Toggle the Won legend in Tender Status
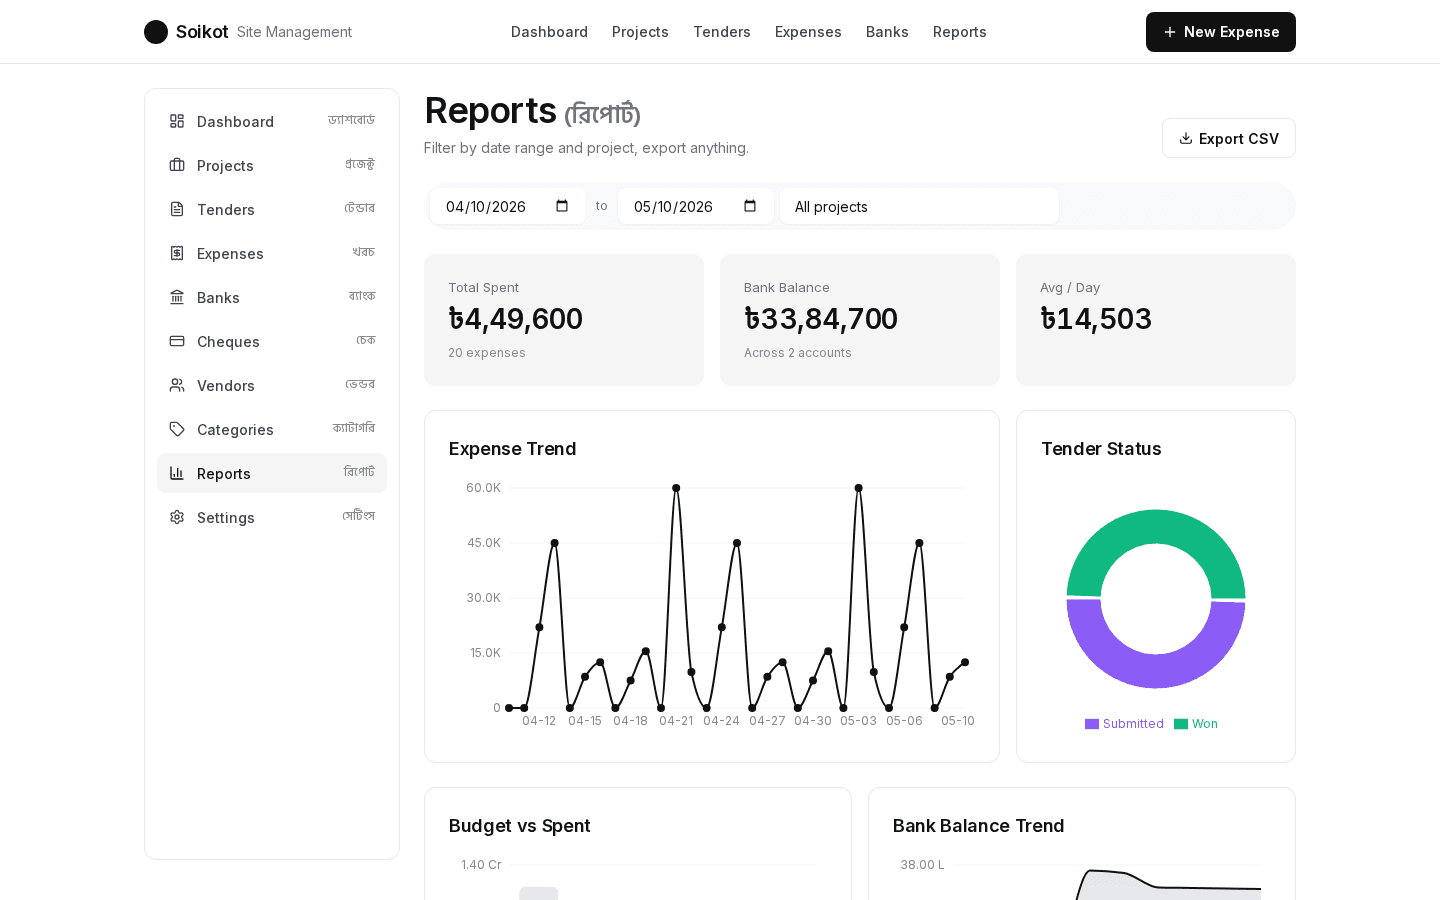The image size is (1440, 900). [x=1196, y=724]
